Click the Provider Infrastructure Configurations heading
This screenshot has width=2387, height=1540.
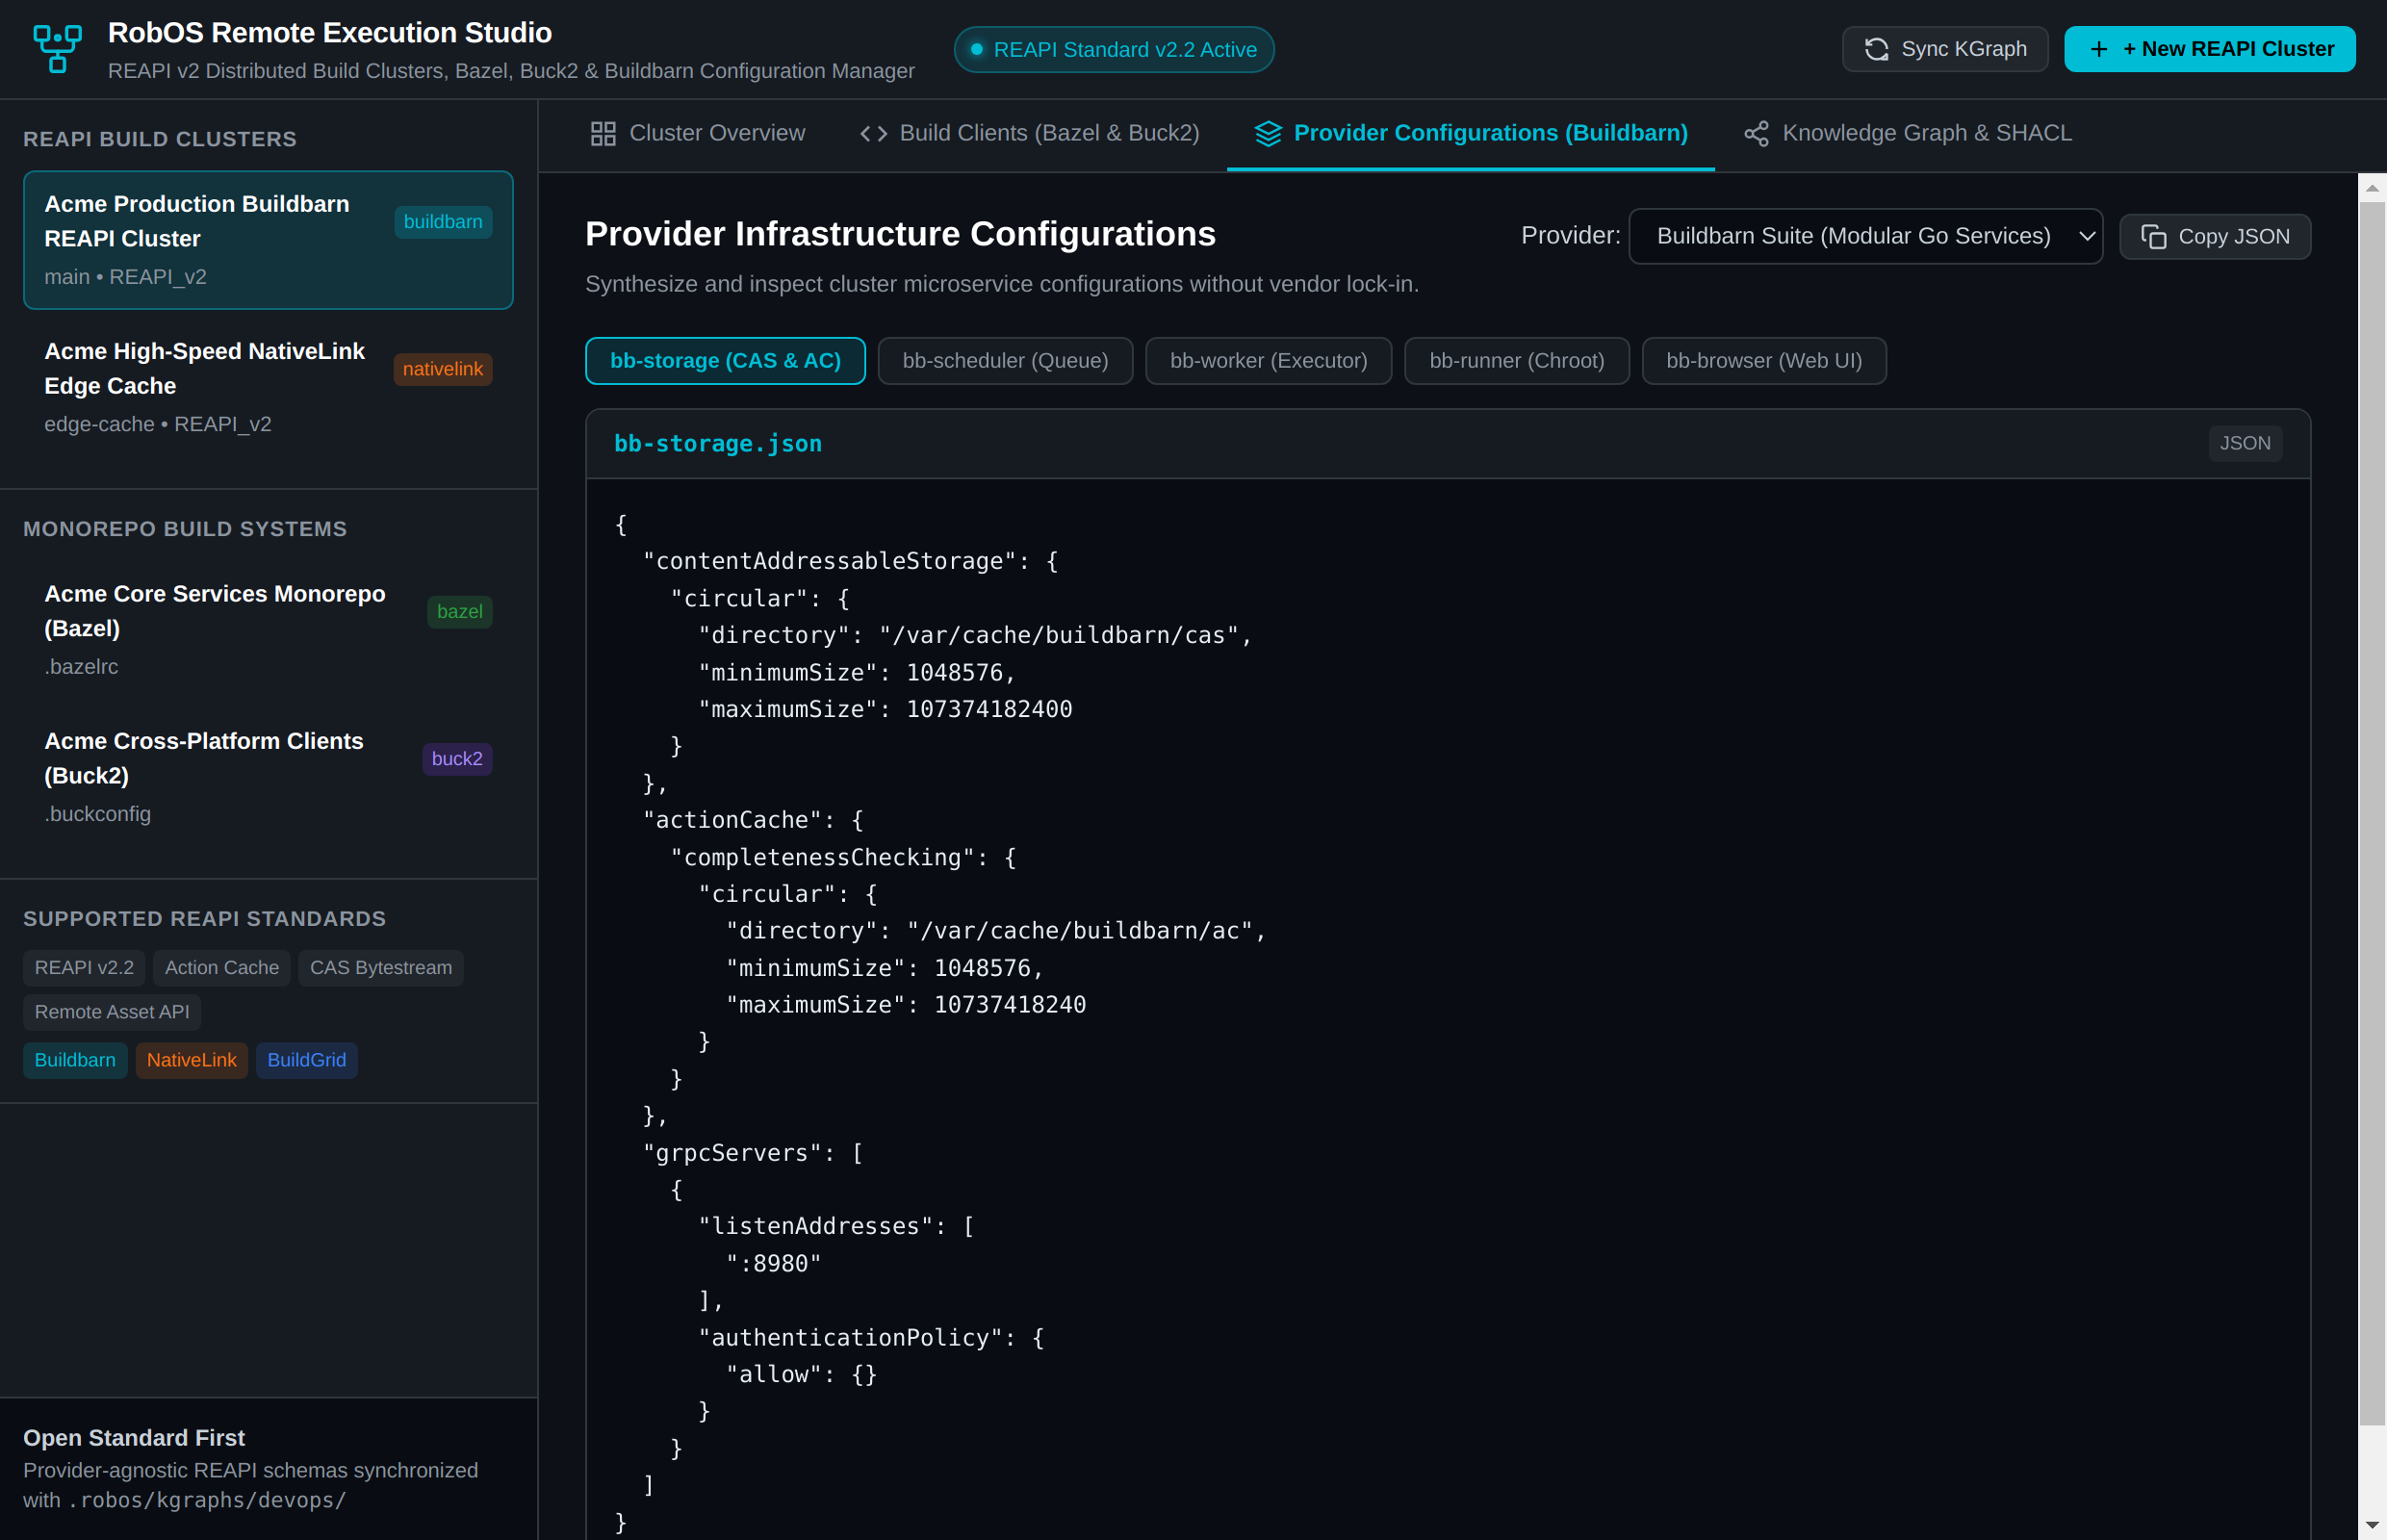[x=900, y=234]
